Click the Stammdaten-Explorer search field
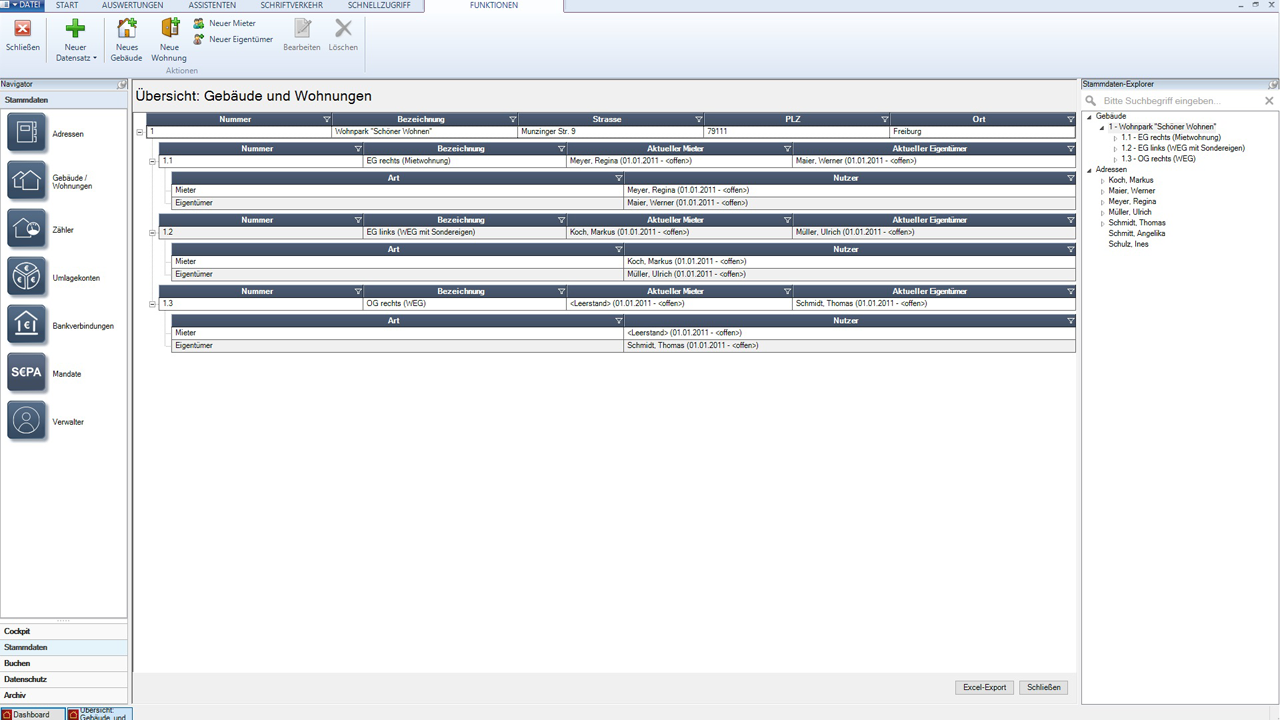The width and height of the screenshot is (1280, 720). tap(1178, 101)
